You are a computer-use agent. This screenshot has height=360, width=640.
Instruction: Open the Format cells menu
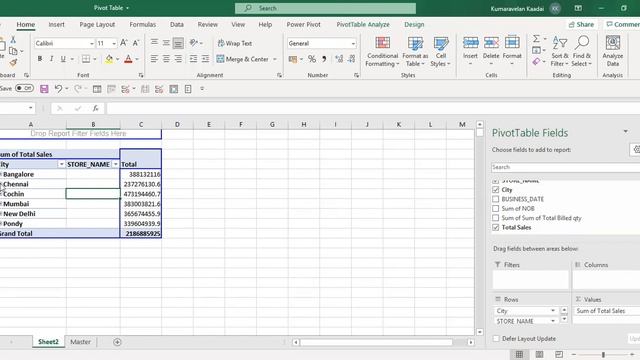coord(512,51)
